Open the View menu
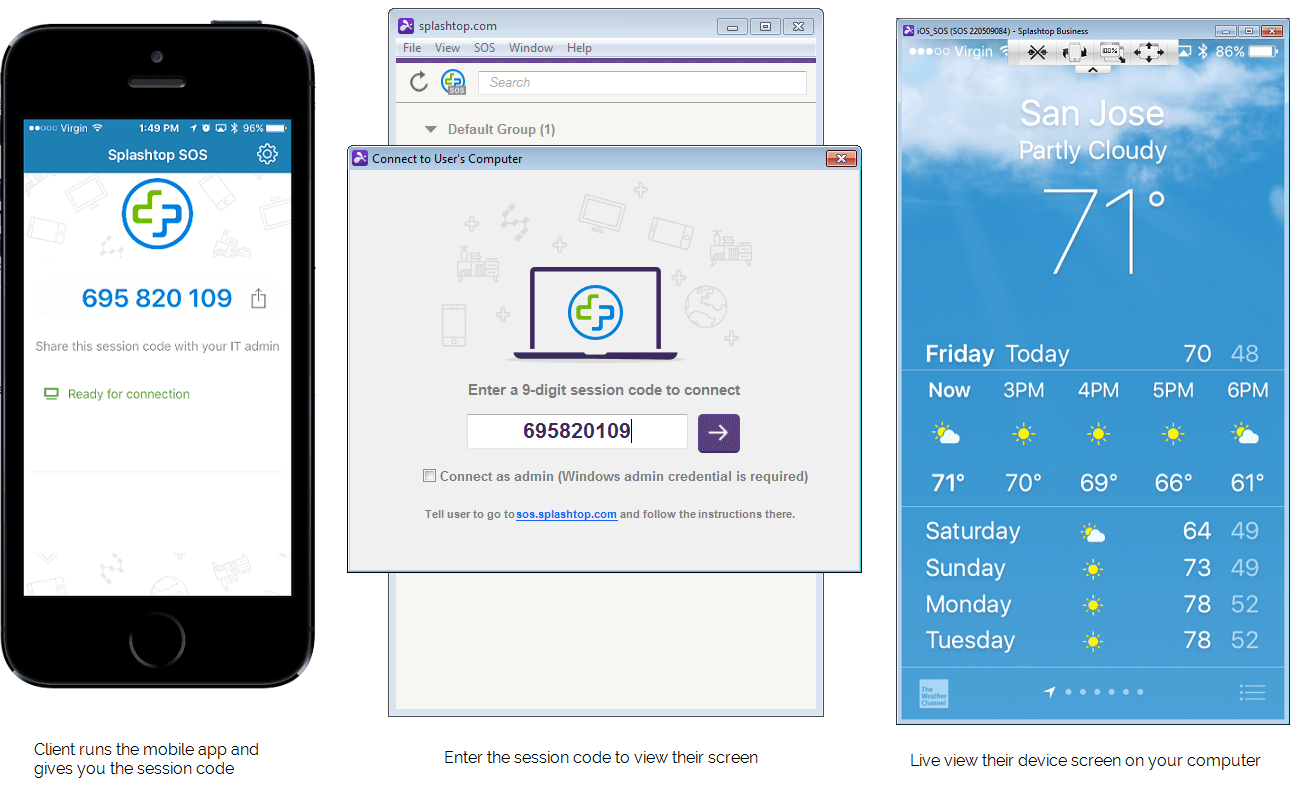Screen dimensions: 1300x790 pyautogui.click(x=448, y=48)
